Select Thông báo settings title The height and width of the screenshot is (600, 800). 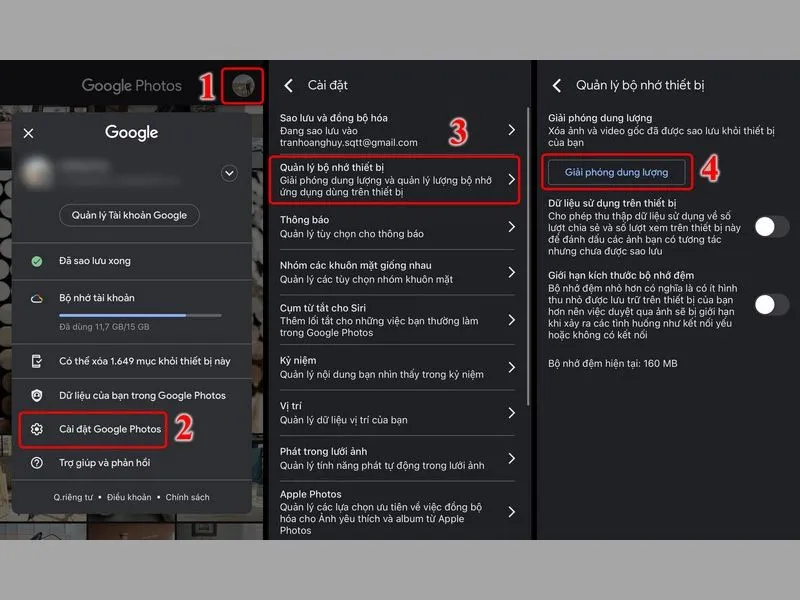tap(305, 220)
